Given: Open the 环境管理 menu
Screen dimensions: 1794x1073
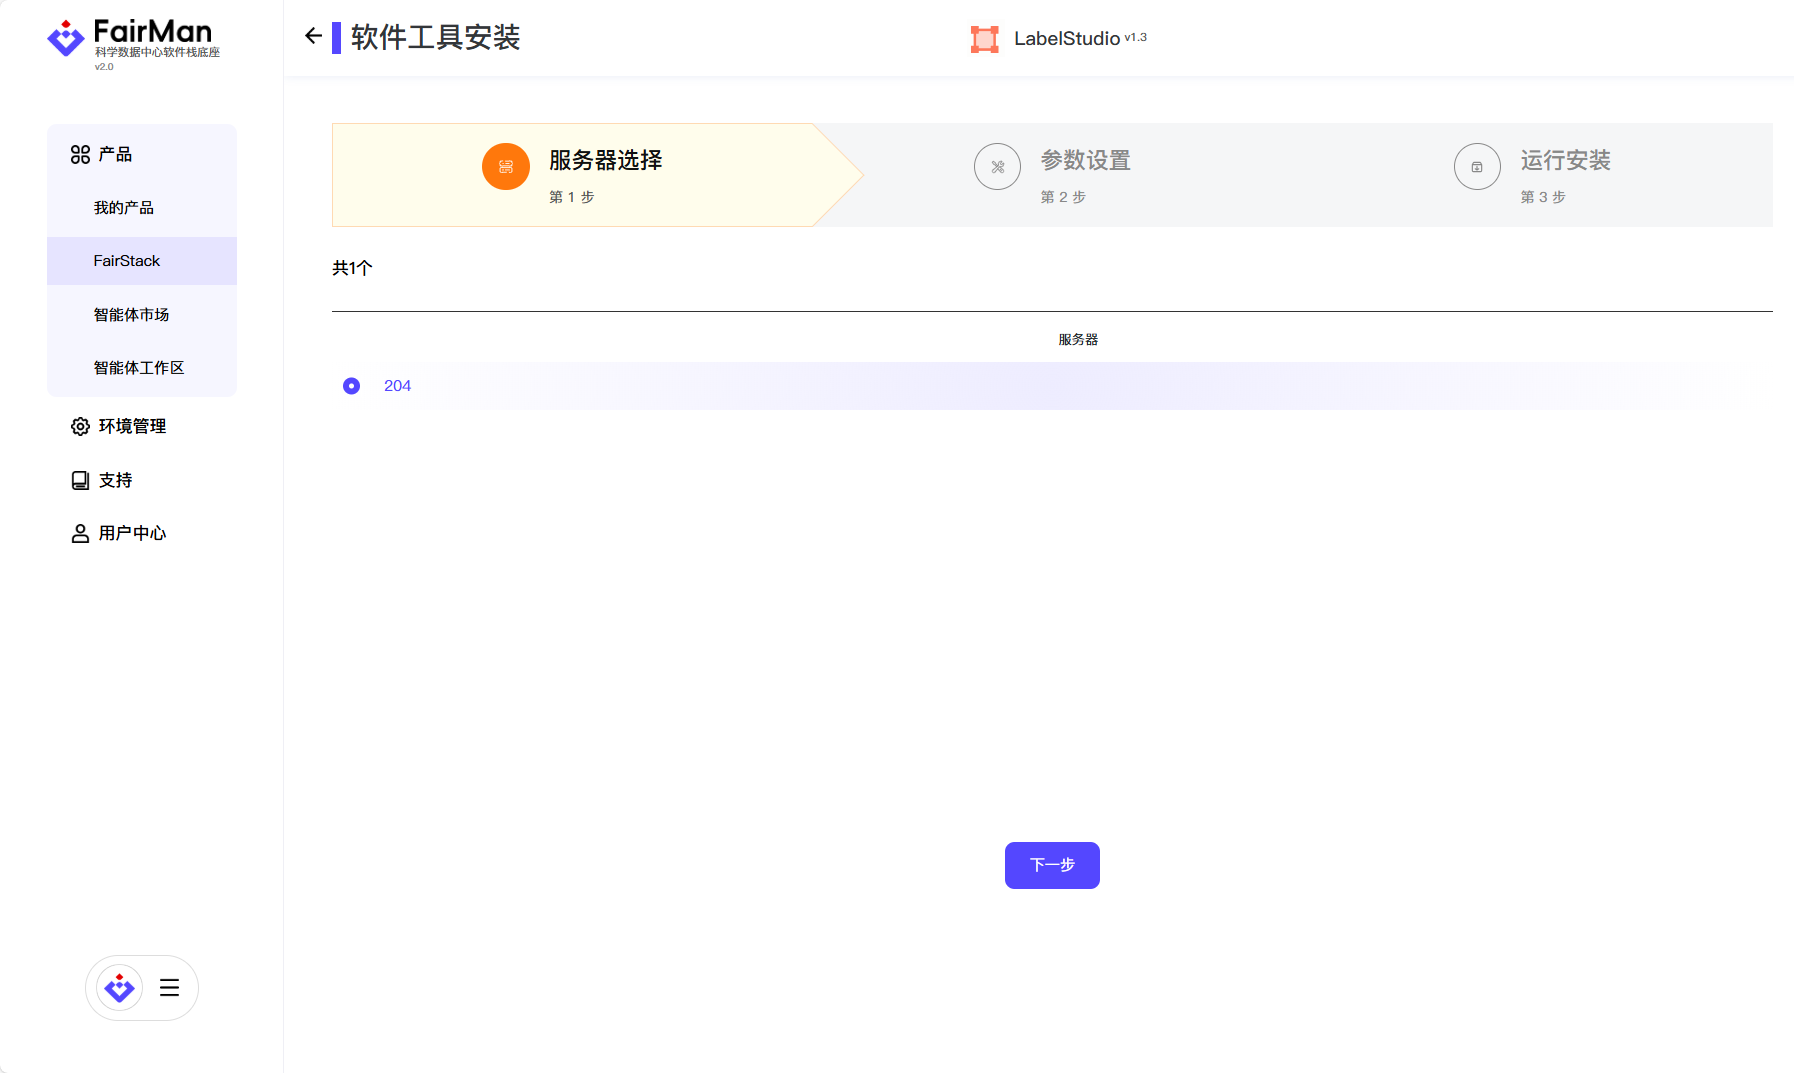Looking at the screenshot, I should point(132,426).
